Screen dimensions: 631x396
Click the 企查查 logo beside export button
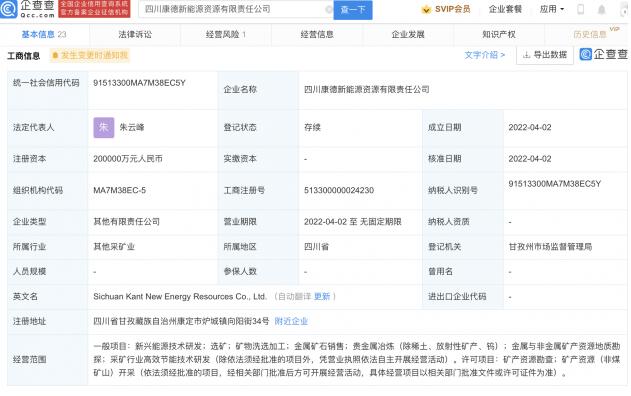604,54
